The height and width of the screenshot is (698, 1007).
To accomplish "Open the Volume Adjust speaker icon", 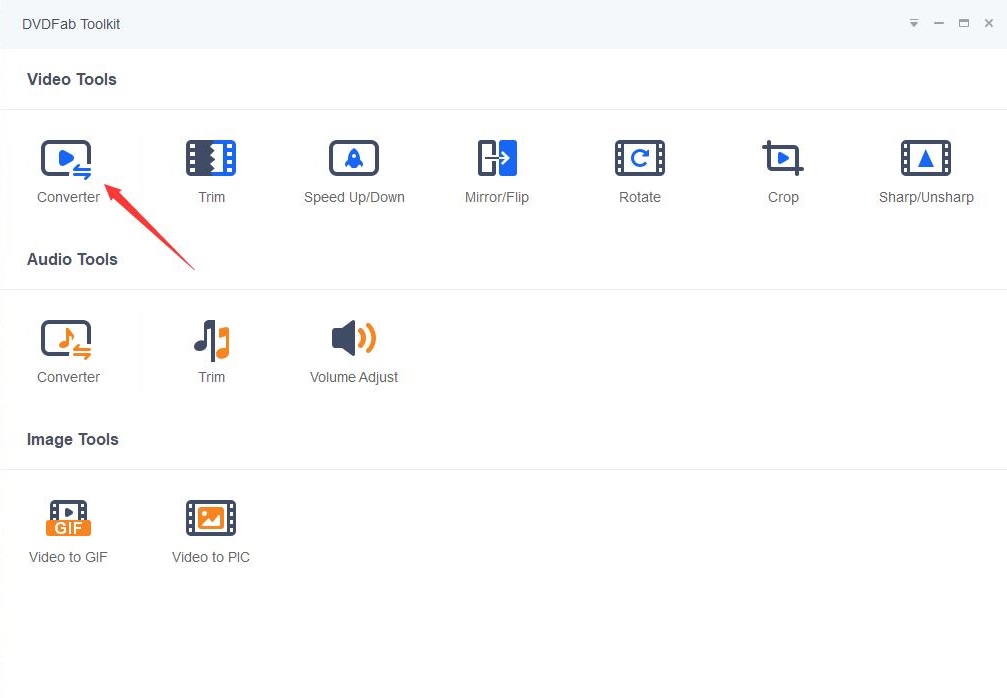I will (x=354, y=338).
